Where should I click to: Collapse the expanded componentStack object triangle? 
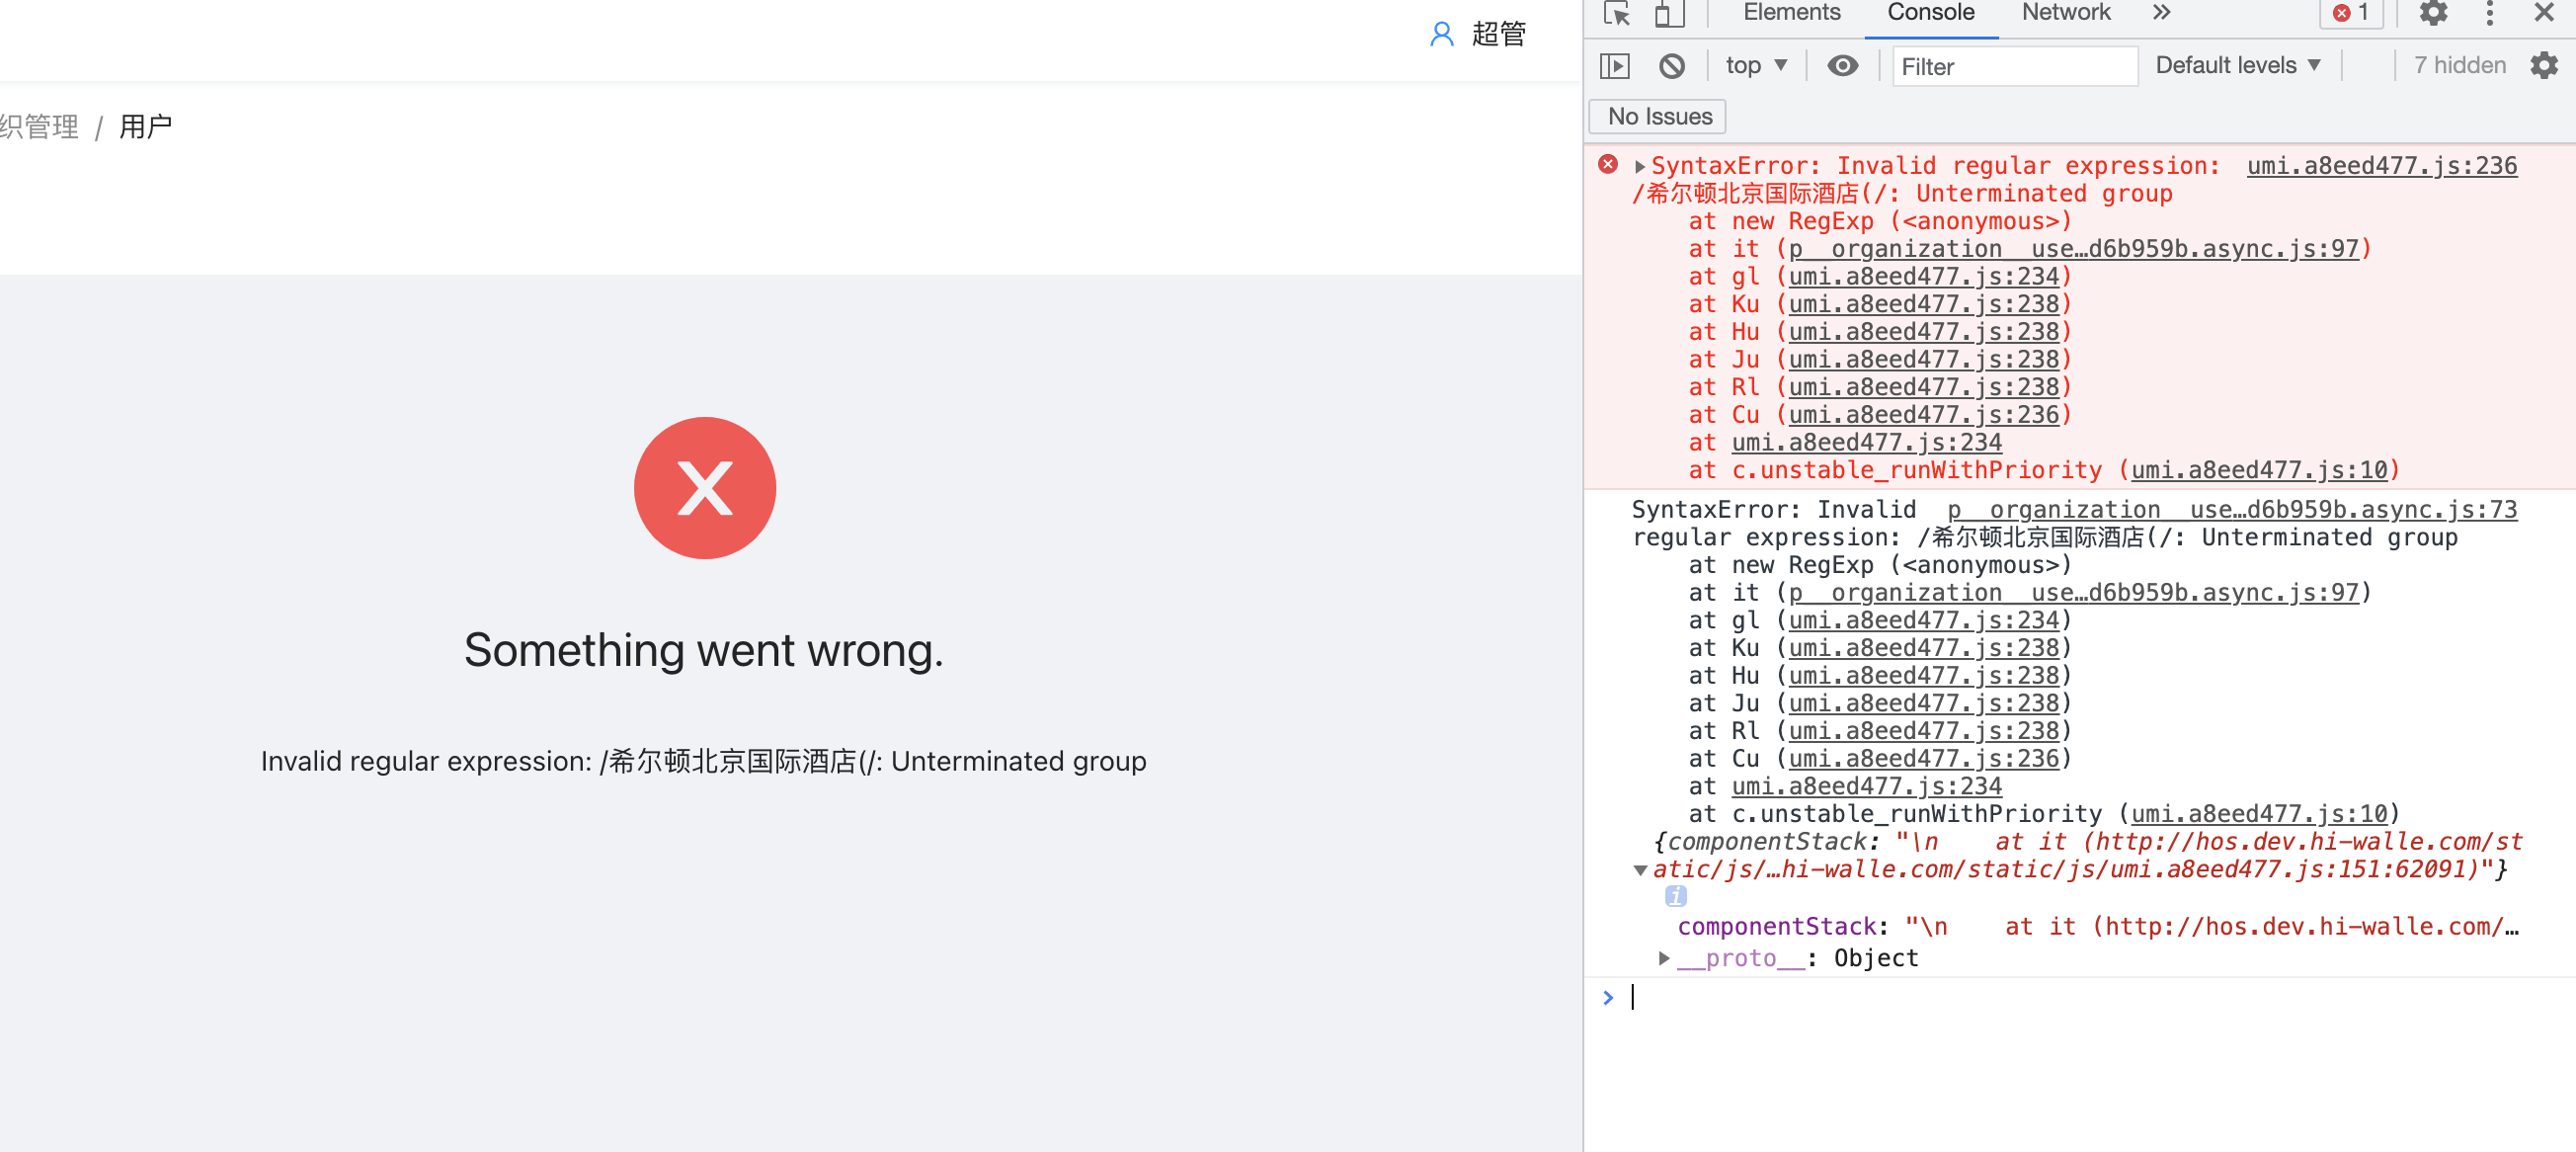[x=1640, y=870]
